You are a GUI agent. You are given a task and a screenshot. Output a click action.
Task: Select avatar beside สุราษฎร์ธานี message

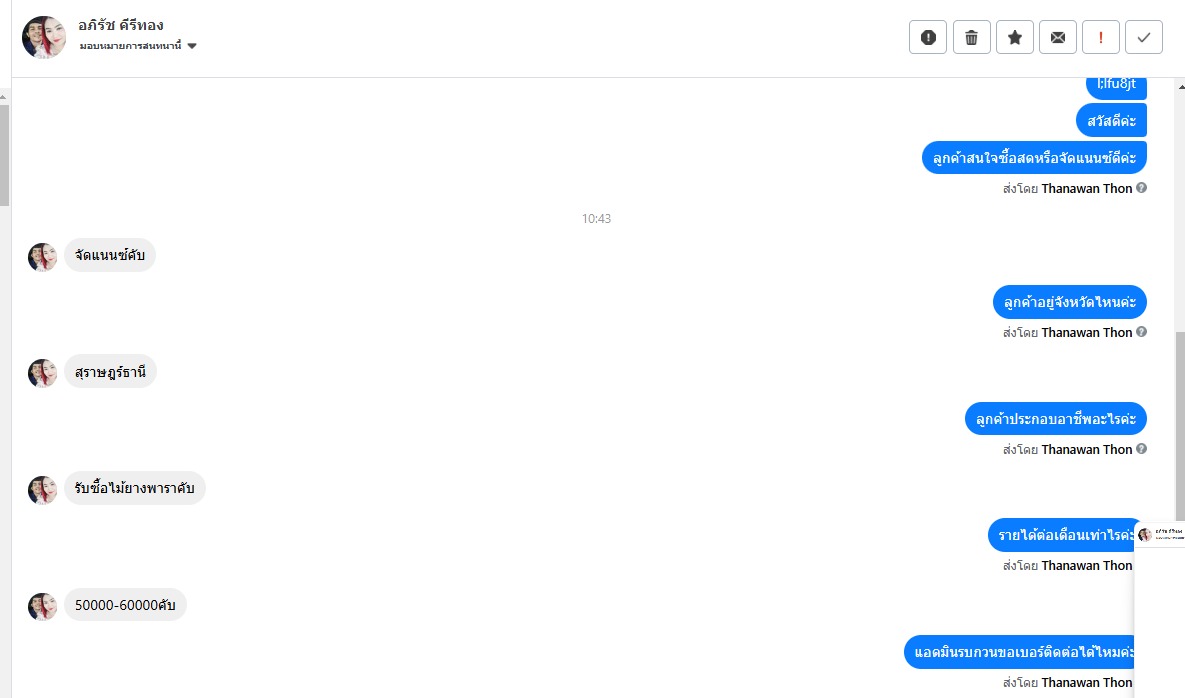coord(42,373)
